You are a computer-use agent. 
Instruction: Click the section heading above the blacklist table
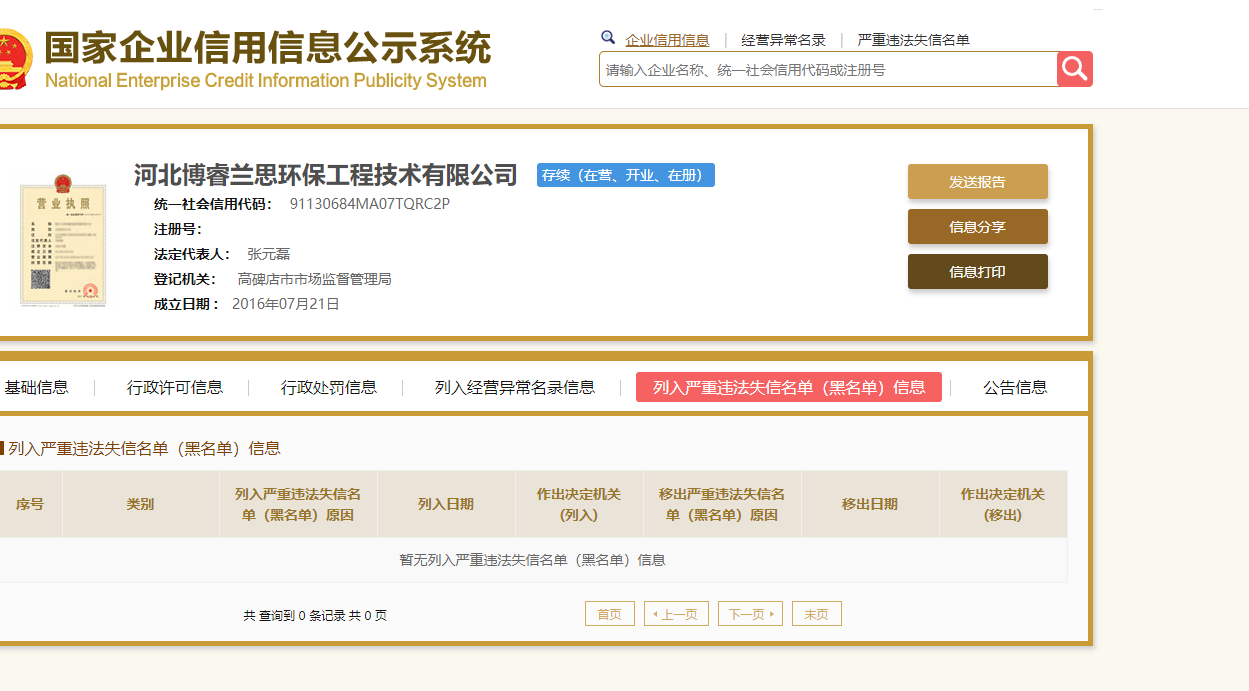pos(144,448)
